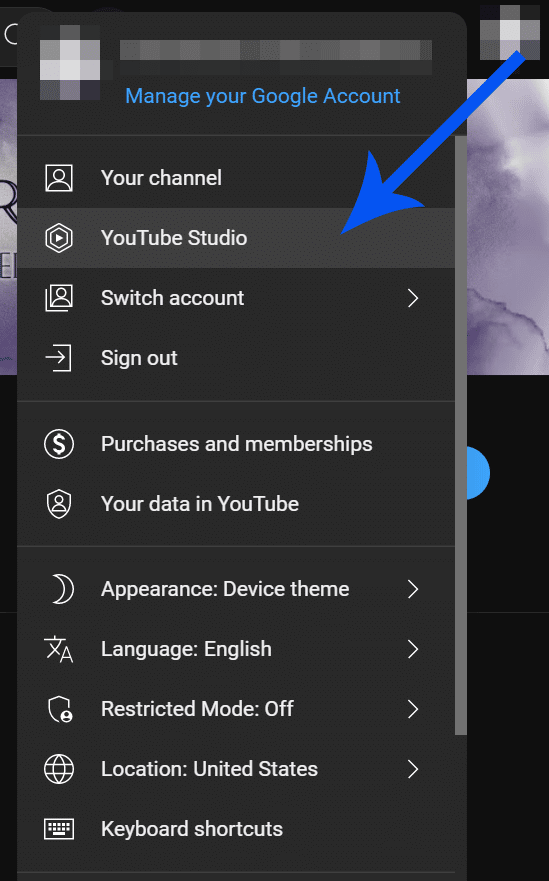Open Your channel
The width and height of the screenshot is (549, 881).
236,178
